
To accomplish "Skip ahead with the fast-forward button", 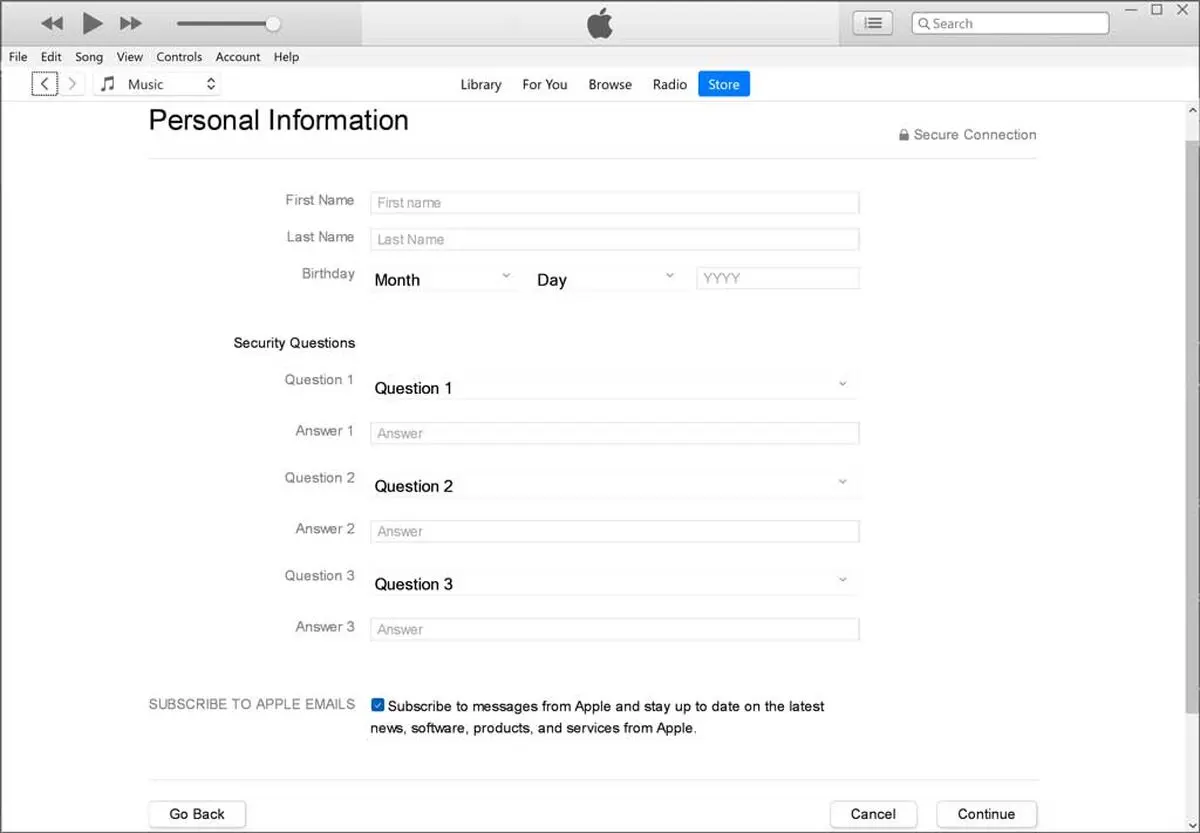I will pyautogui.click(x=131, y=23).
